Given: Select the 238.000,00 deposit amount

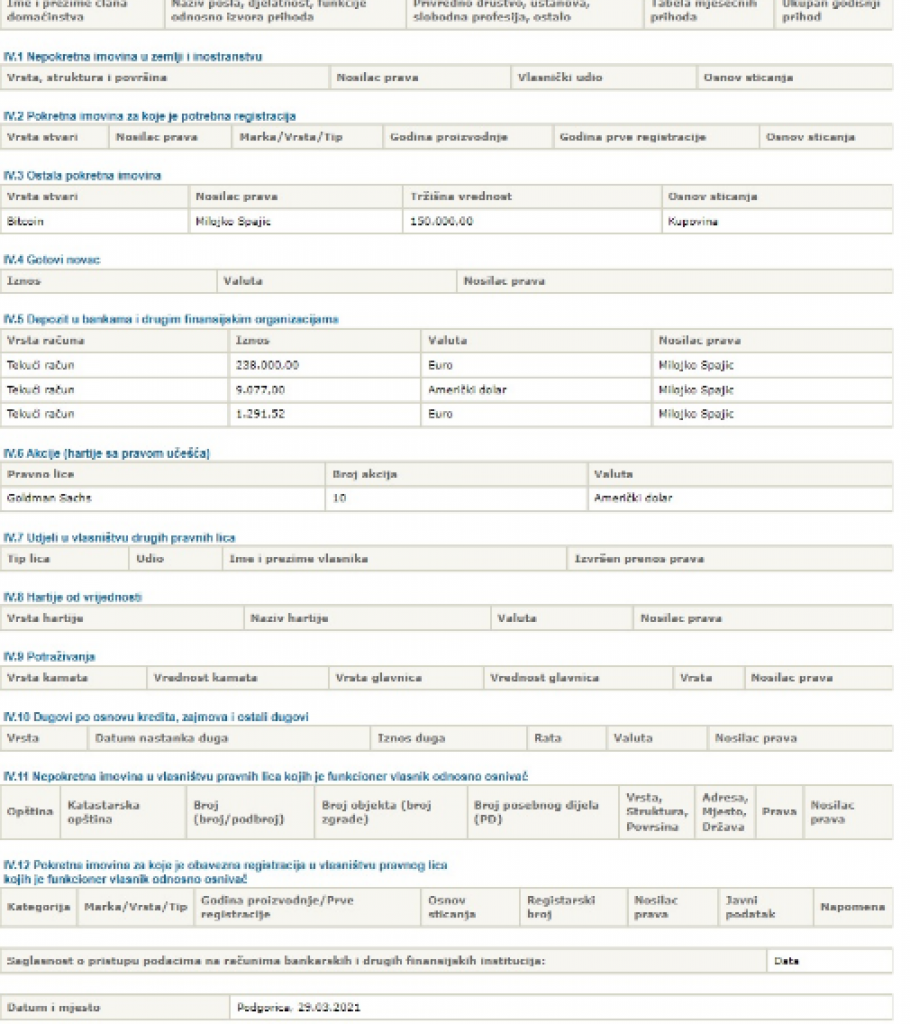Looking at the screenshot, I should pyautogui.click(x=267, y=366).
